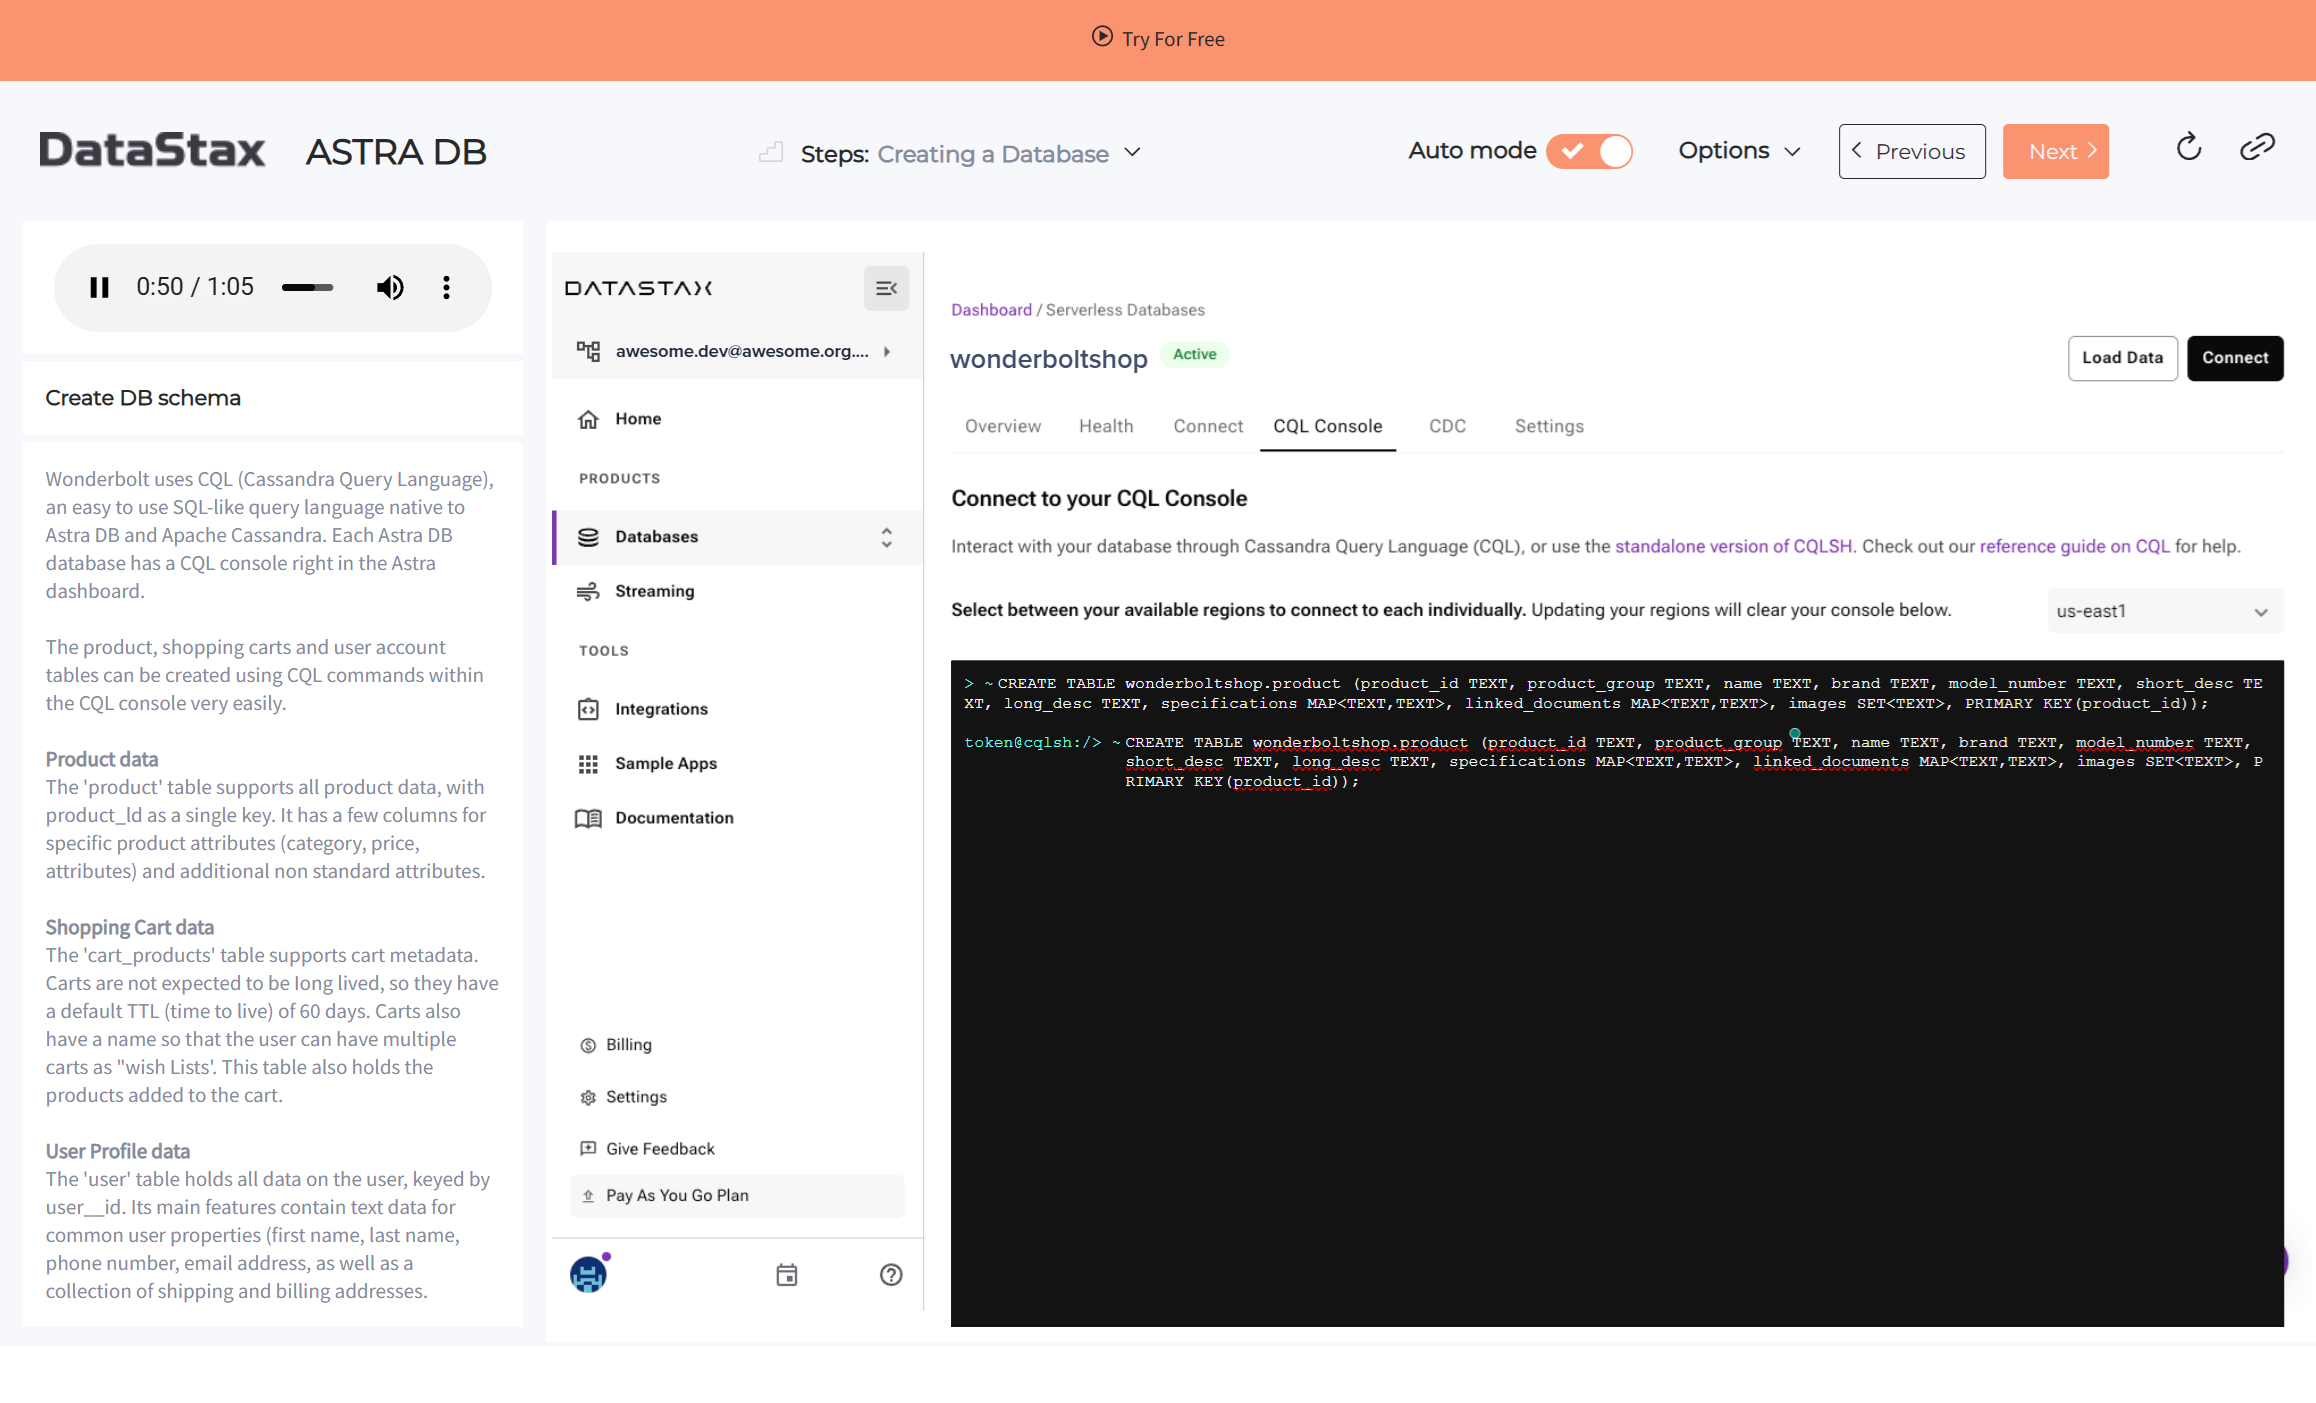Open the standalone version of CQLSH link
The width and height of the screenshot is (2316, 1403).
[x=1734, y=546]
